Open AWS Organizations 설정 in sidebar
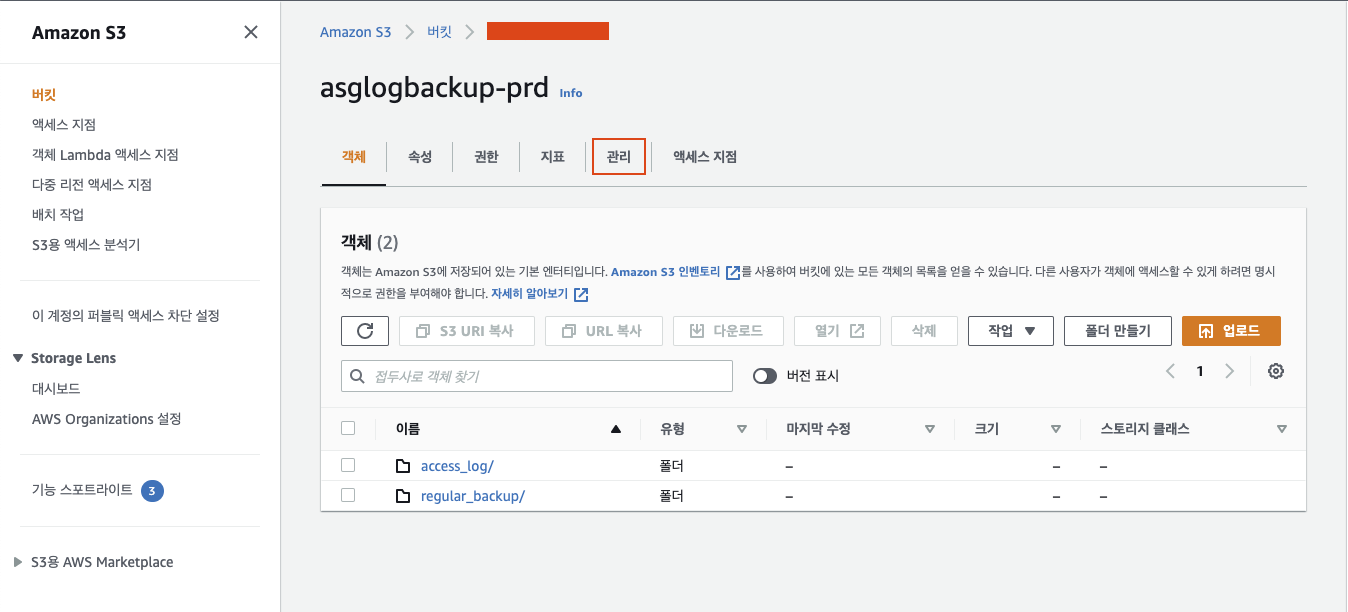The height and width of the screenshot is (612, 1348). (107, 419)
